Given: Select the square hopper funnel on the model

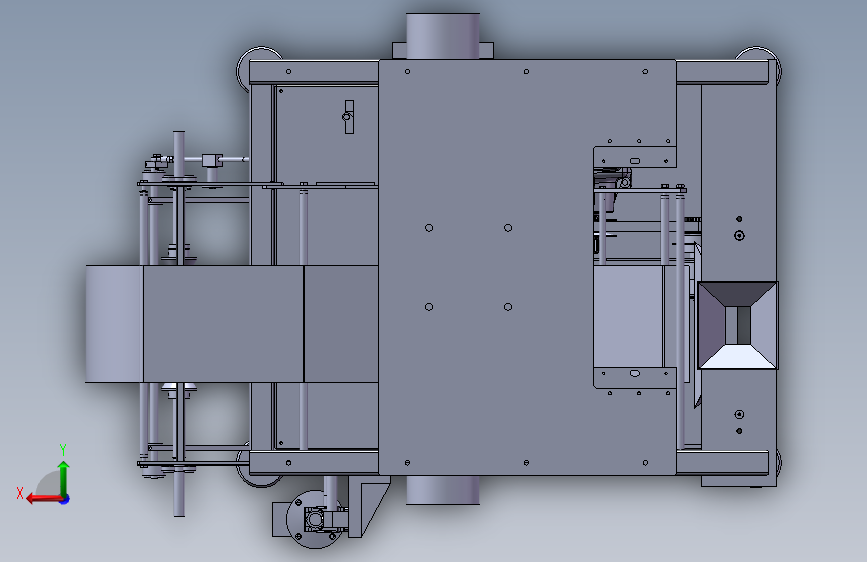Looking at the screenshot, I should pos(738,325).
